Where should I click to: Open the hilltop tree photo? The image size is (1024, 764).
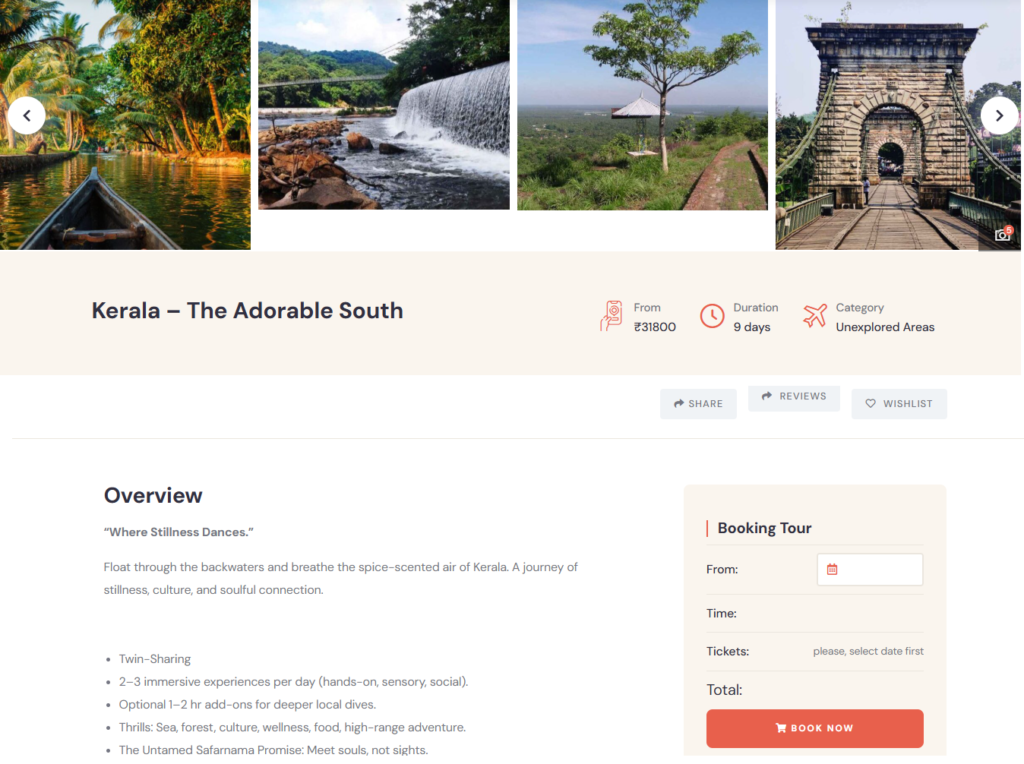point(643,104)
